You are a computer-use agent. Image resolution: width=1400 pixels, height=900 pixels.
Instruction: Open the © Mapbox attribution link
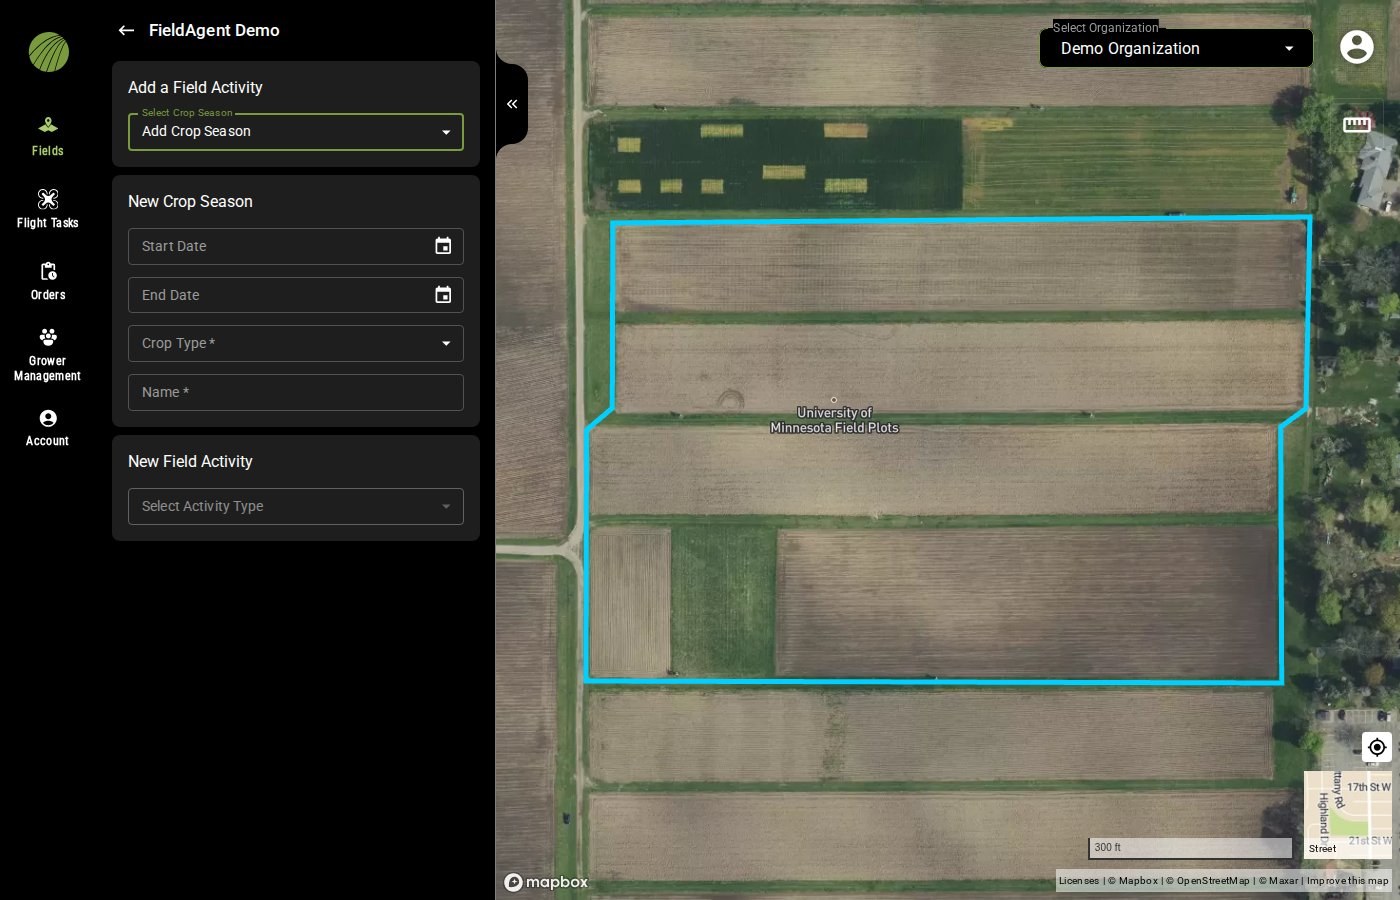pyautogui.click(x=1133, y=881)
